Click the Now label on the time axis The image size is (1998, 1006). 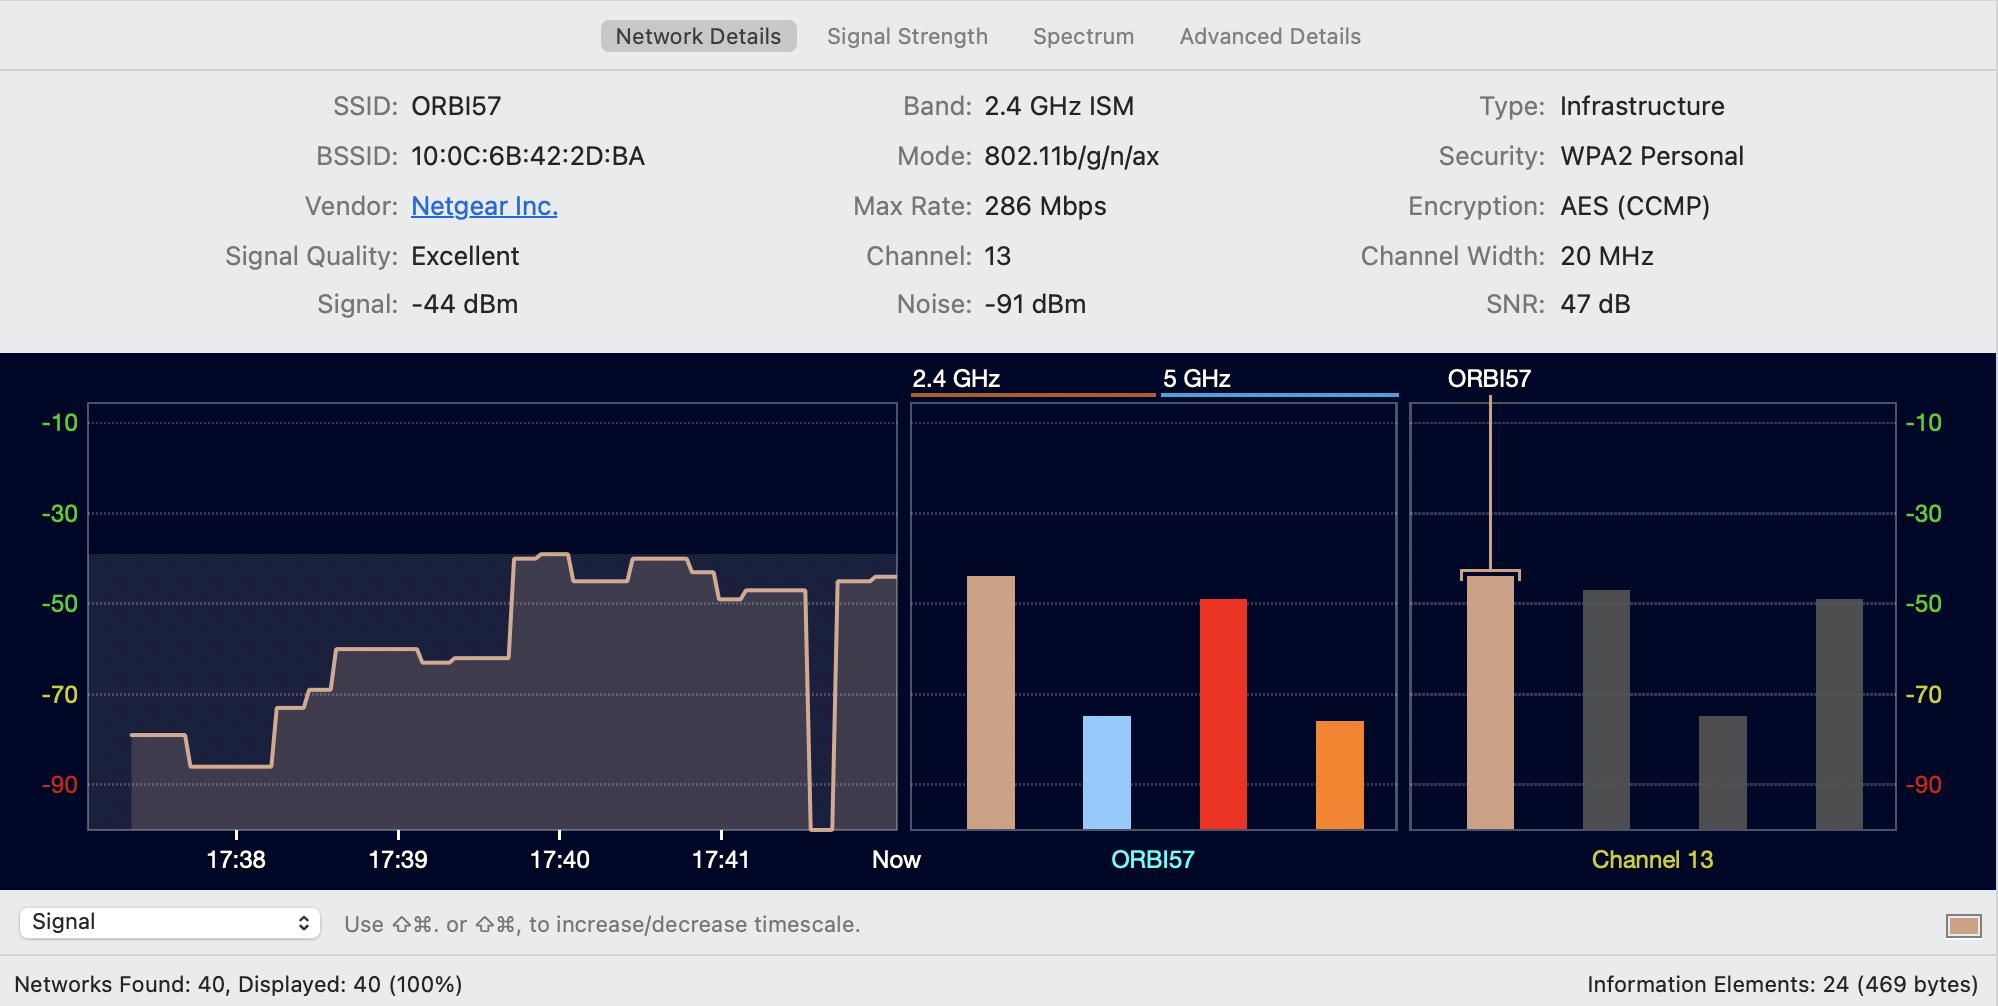coord(895,858)
